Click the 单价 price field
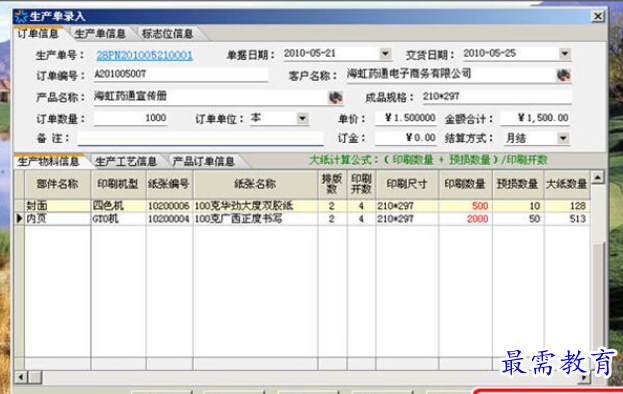Image resolution: width=623 pixels, height=394 pixels. click(x=406, y=118)
